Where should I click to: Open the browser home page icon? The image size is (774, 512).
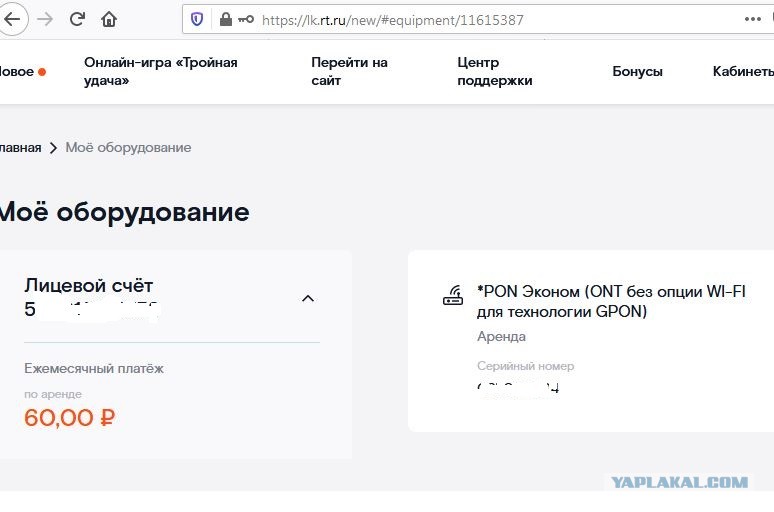[109, 19]
